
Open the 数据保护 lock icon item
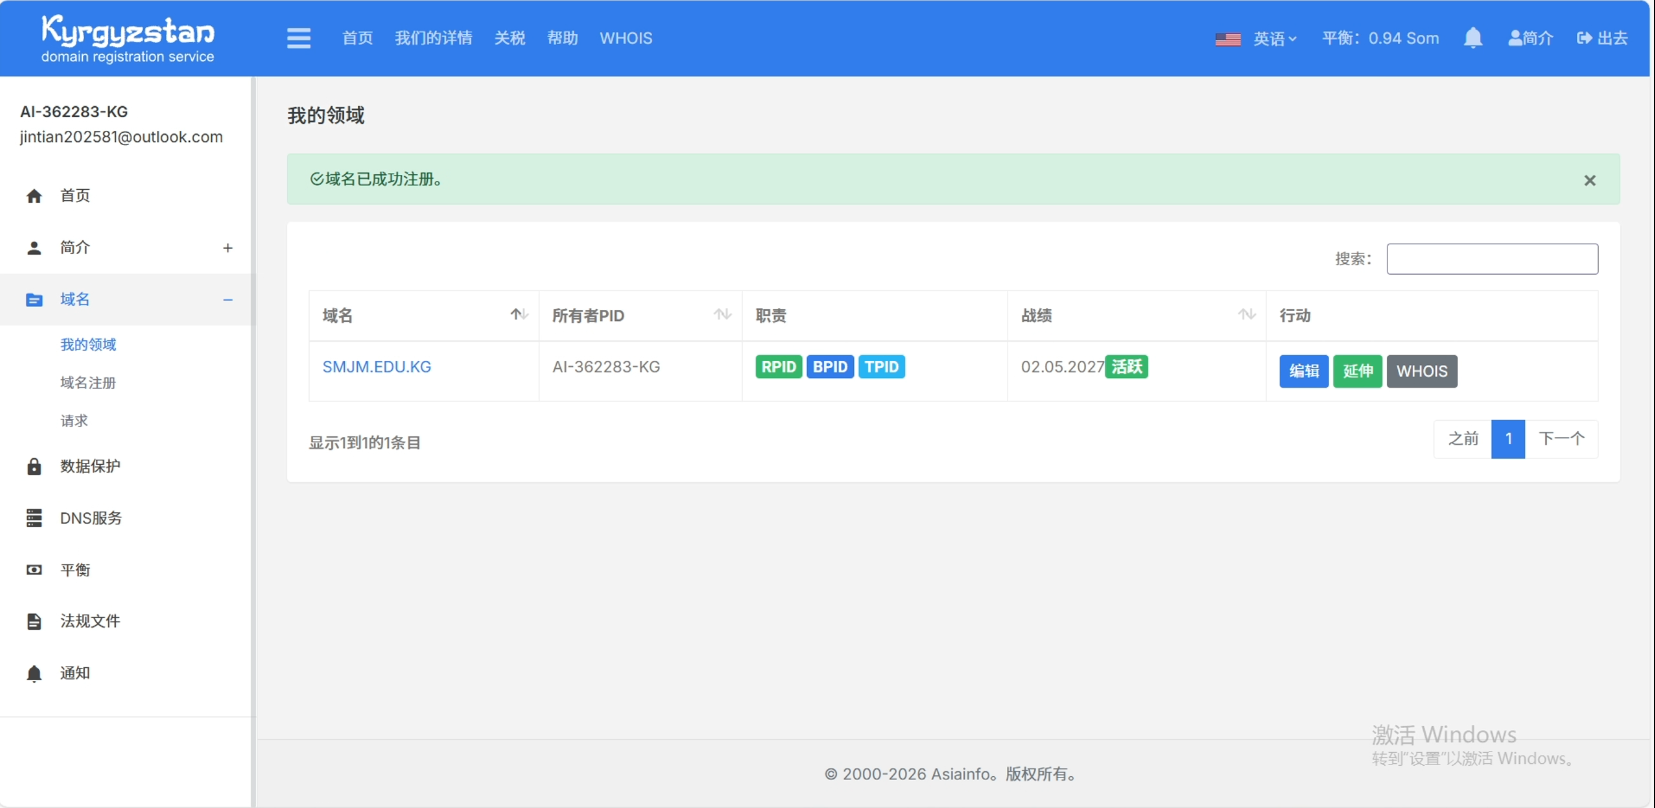click(x=34, y=467)
